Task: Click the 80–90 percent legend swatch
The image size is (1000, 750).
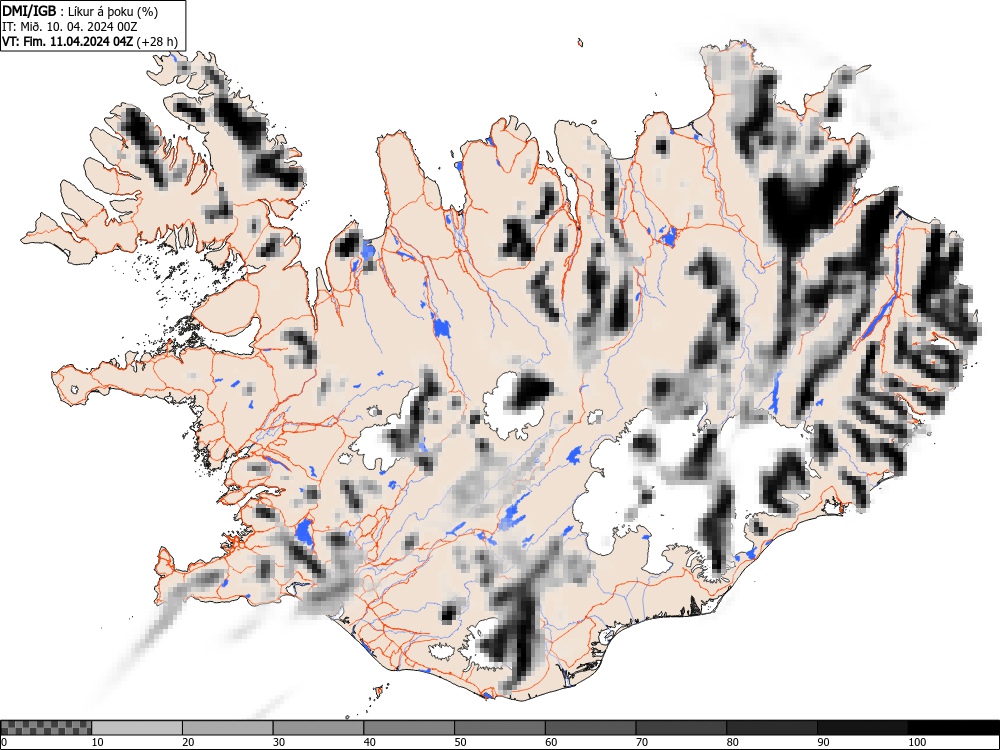Action: 772,728
